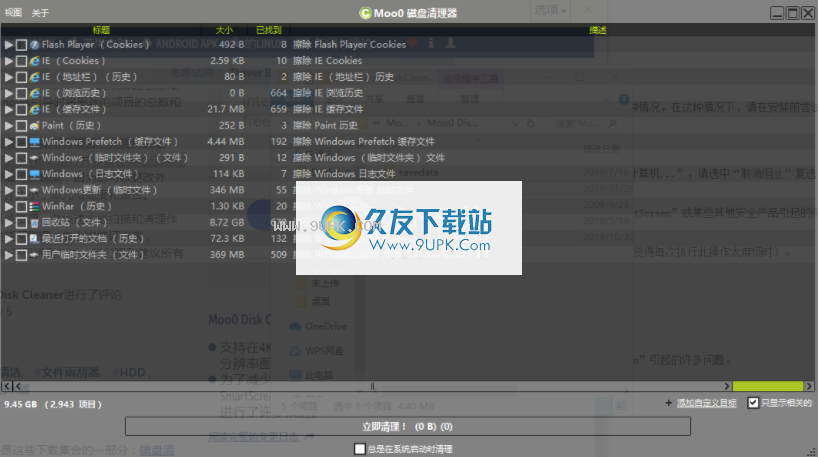Click the IE (浏览历史) row icon
Image resolution: width=819 pixels, height=457 pixels.
[x=34, y=93]
